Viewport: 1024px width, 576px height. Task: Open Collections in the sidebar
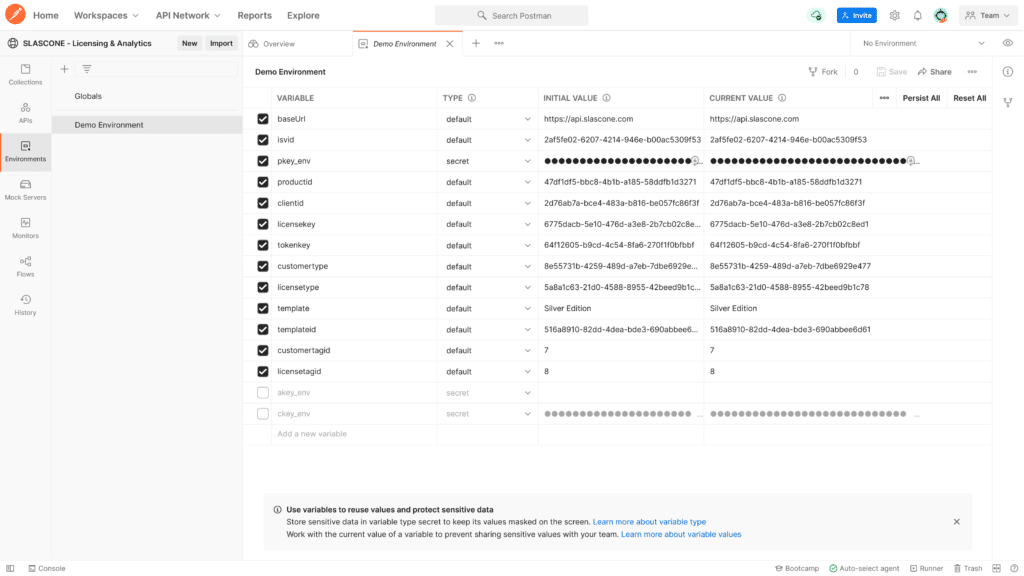point(25,74)
